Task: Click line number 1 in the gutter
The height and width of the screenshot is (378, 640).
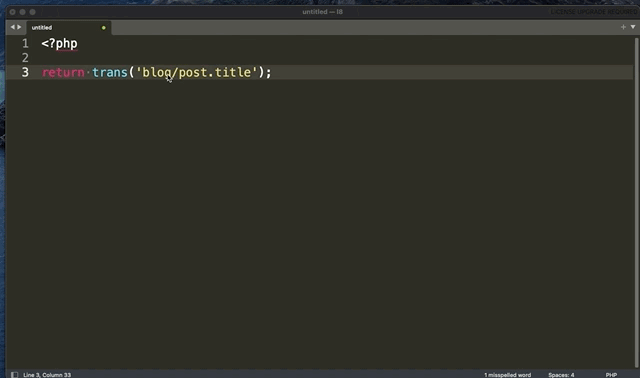Action: click(x=25, y=43)
